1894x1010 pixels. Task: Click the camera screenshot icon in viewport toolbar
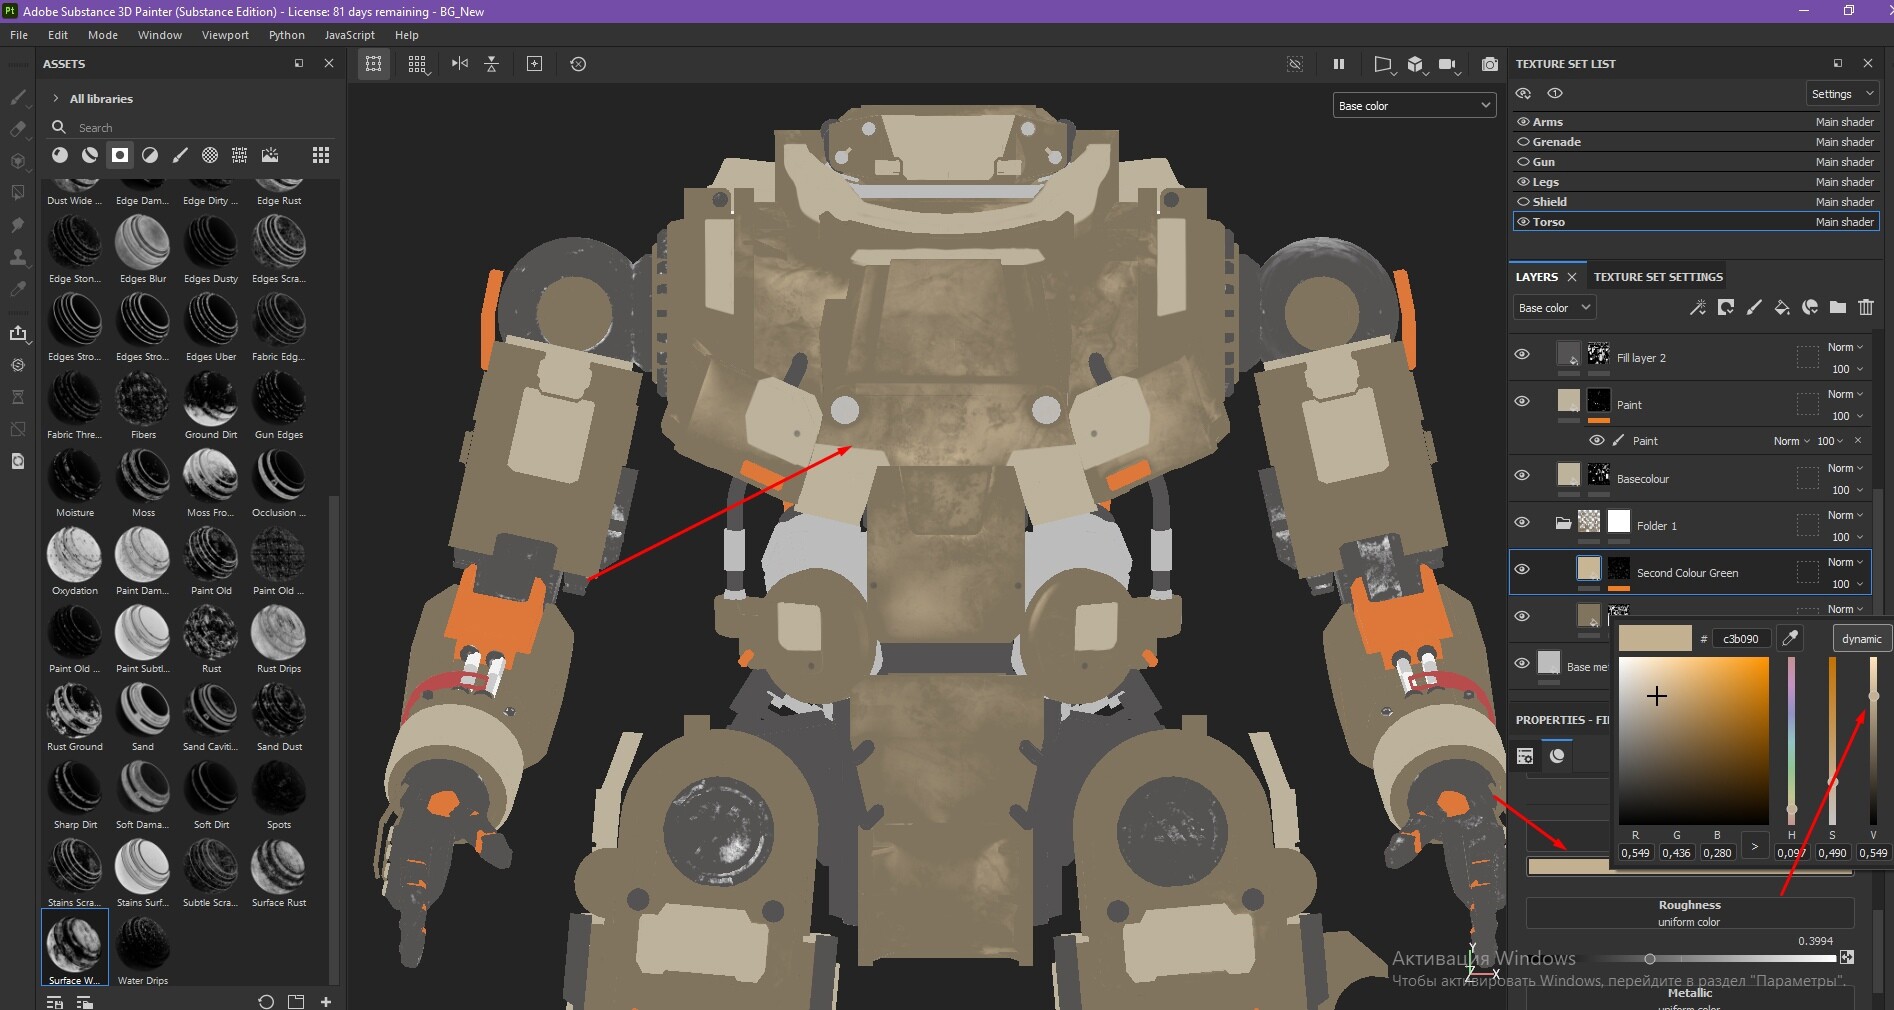pos(1489,64)
